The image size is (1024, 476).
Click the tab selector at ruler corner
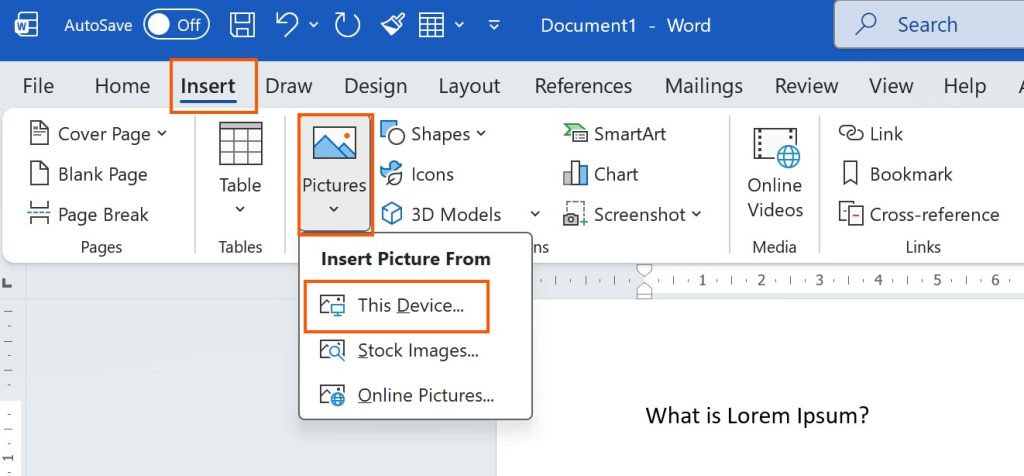[7, 283]
